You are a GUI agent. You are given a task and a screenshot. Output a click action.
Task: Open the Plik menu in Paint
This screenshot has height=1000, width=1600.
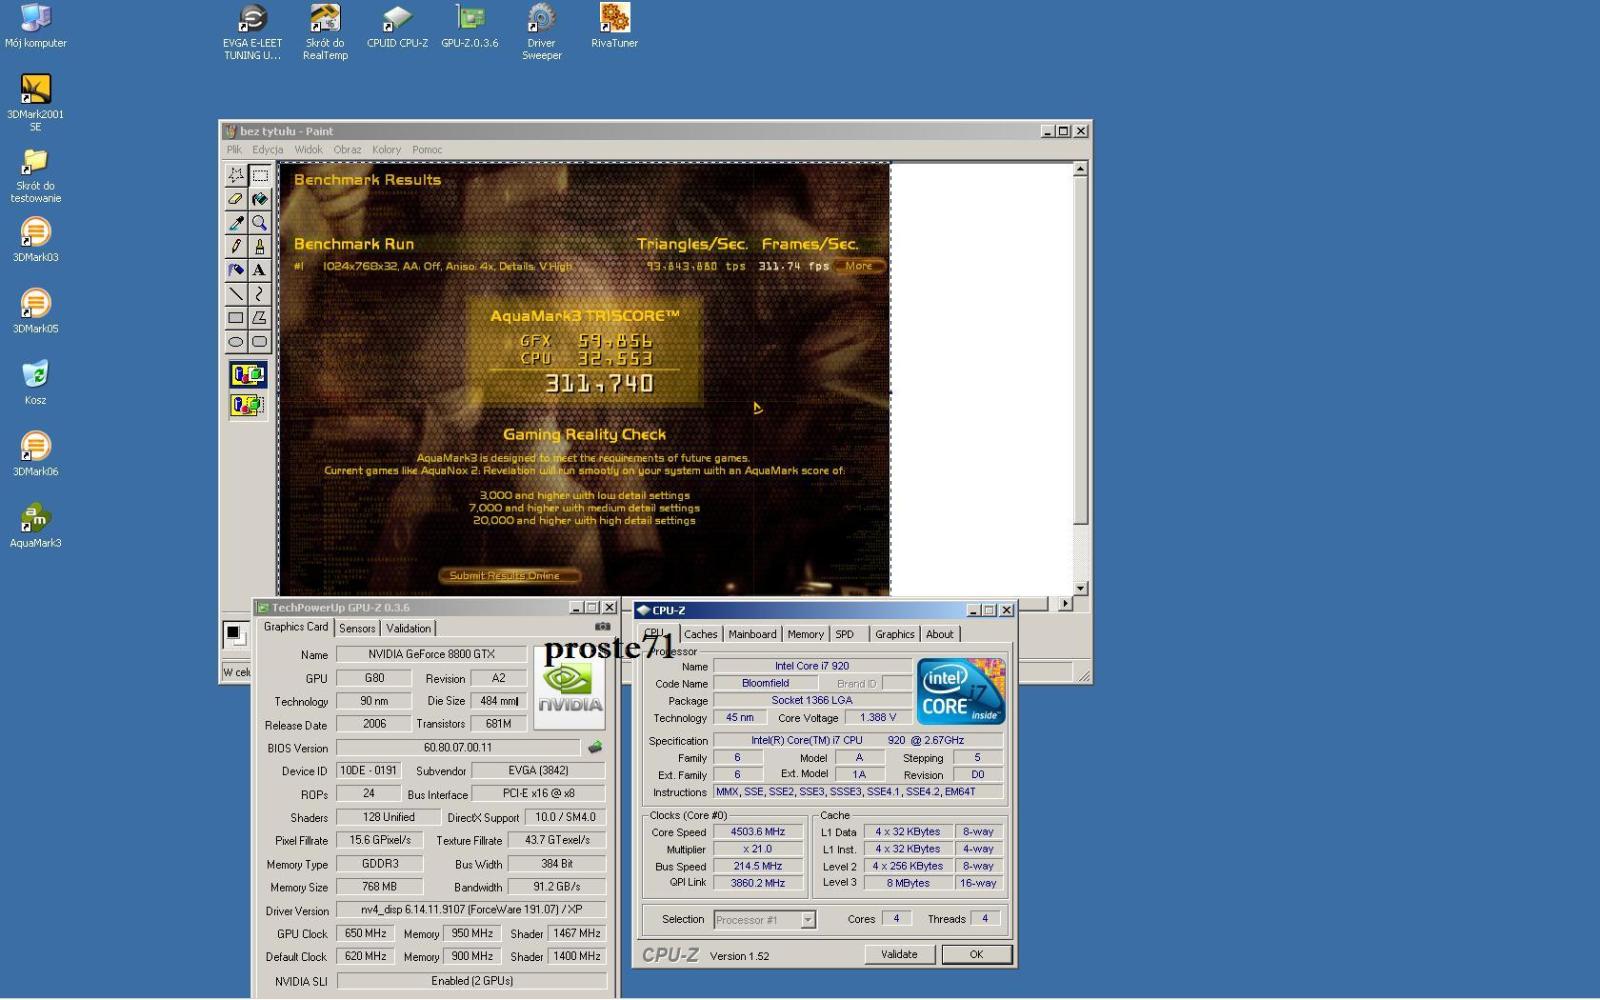tap(234, 150)
